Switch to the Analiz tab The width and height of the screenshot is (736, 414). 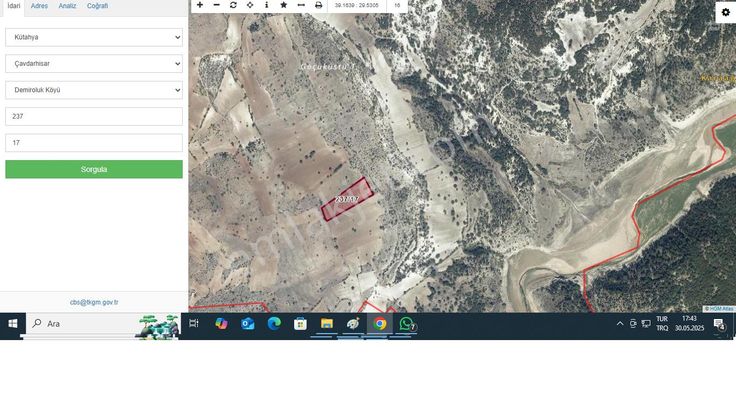(67, 6)
